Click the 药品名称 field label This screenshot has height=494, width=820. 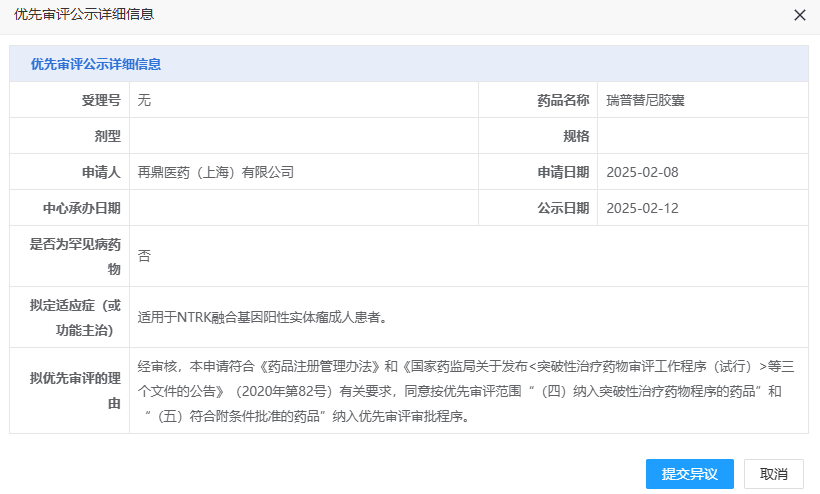(563, 100)
